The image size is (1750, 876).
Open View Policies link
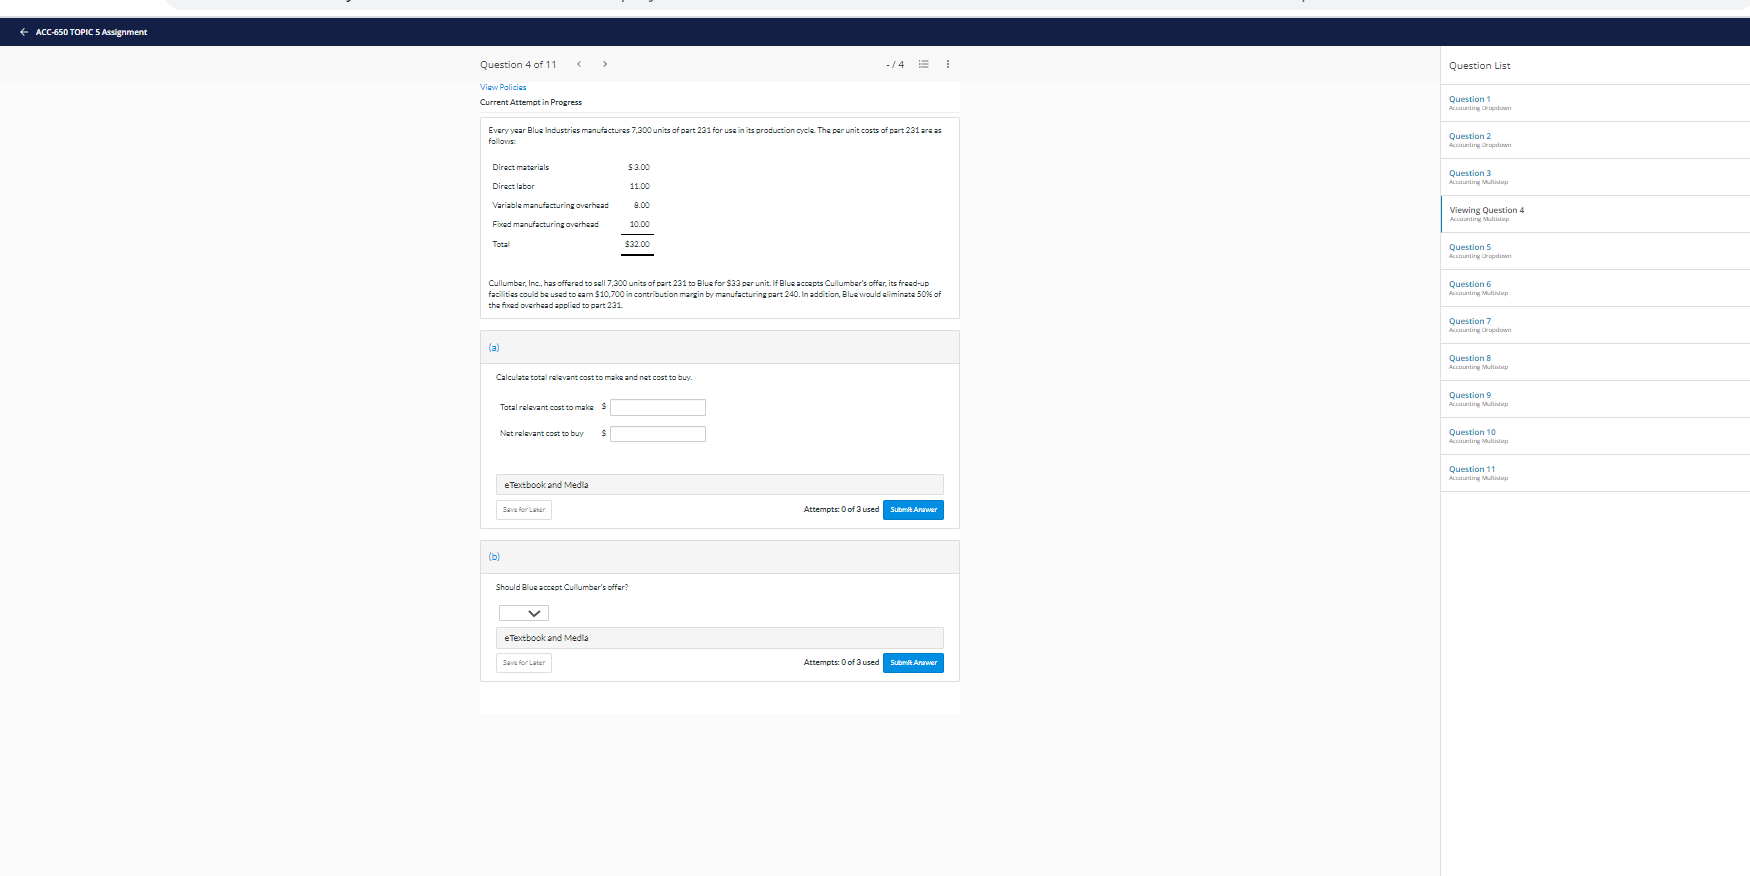click(x=503, y=87)
